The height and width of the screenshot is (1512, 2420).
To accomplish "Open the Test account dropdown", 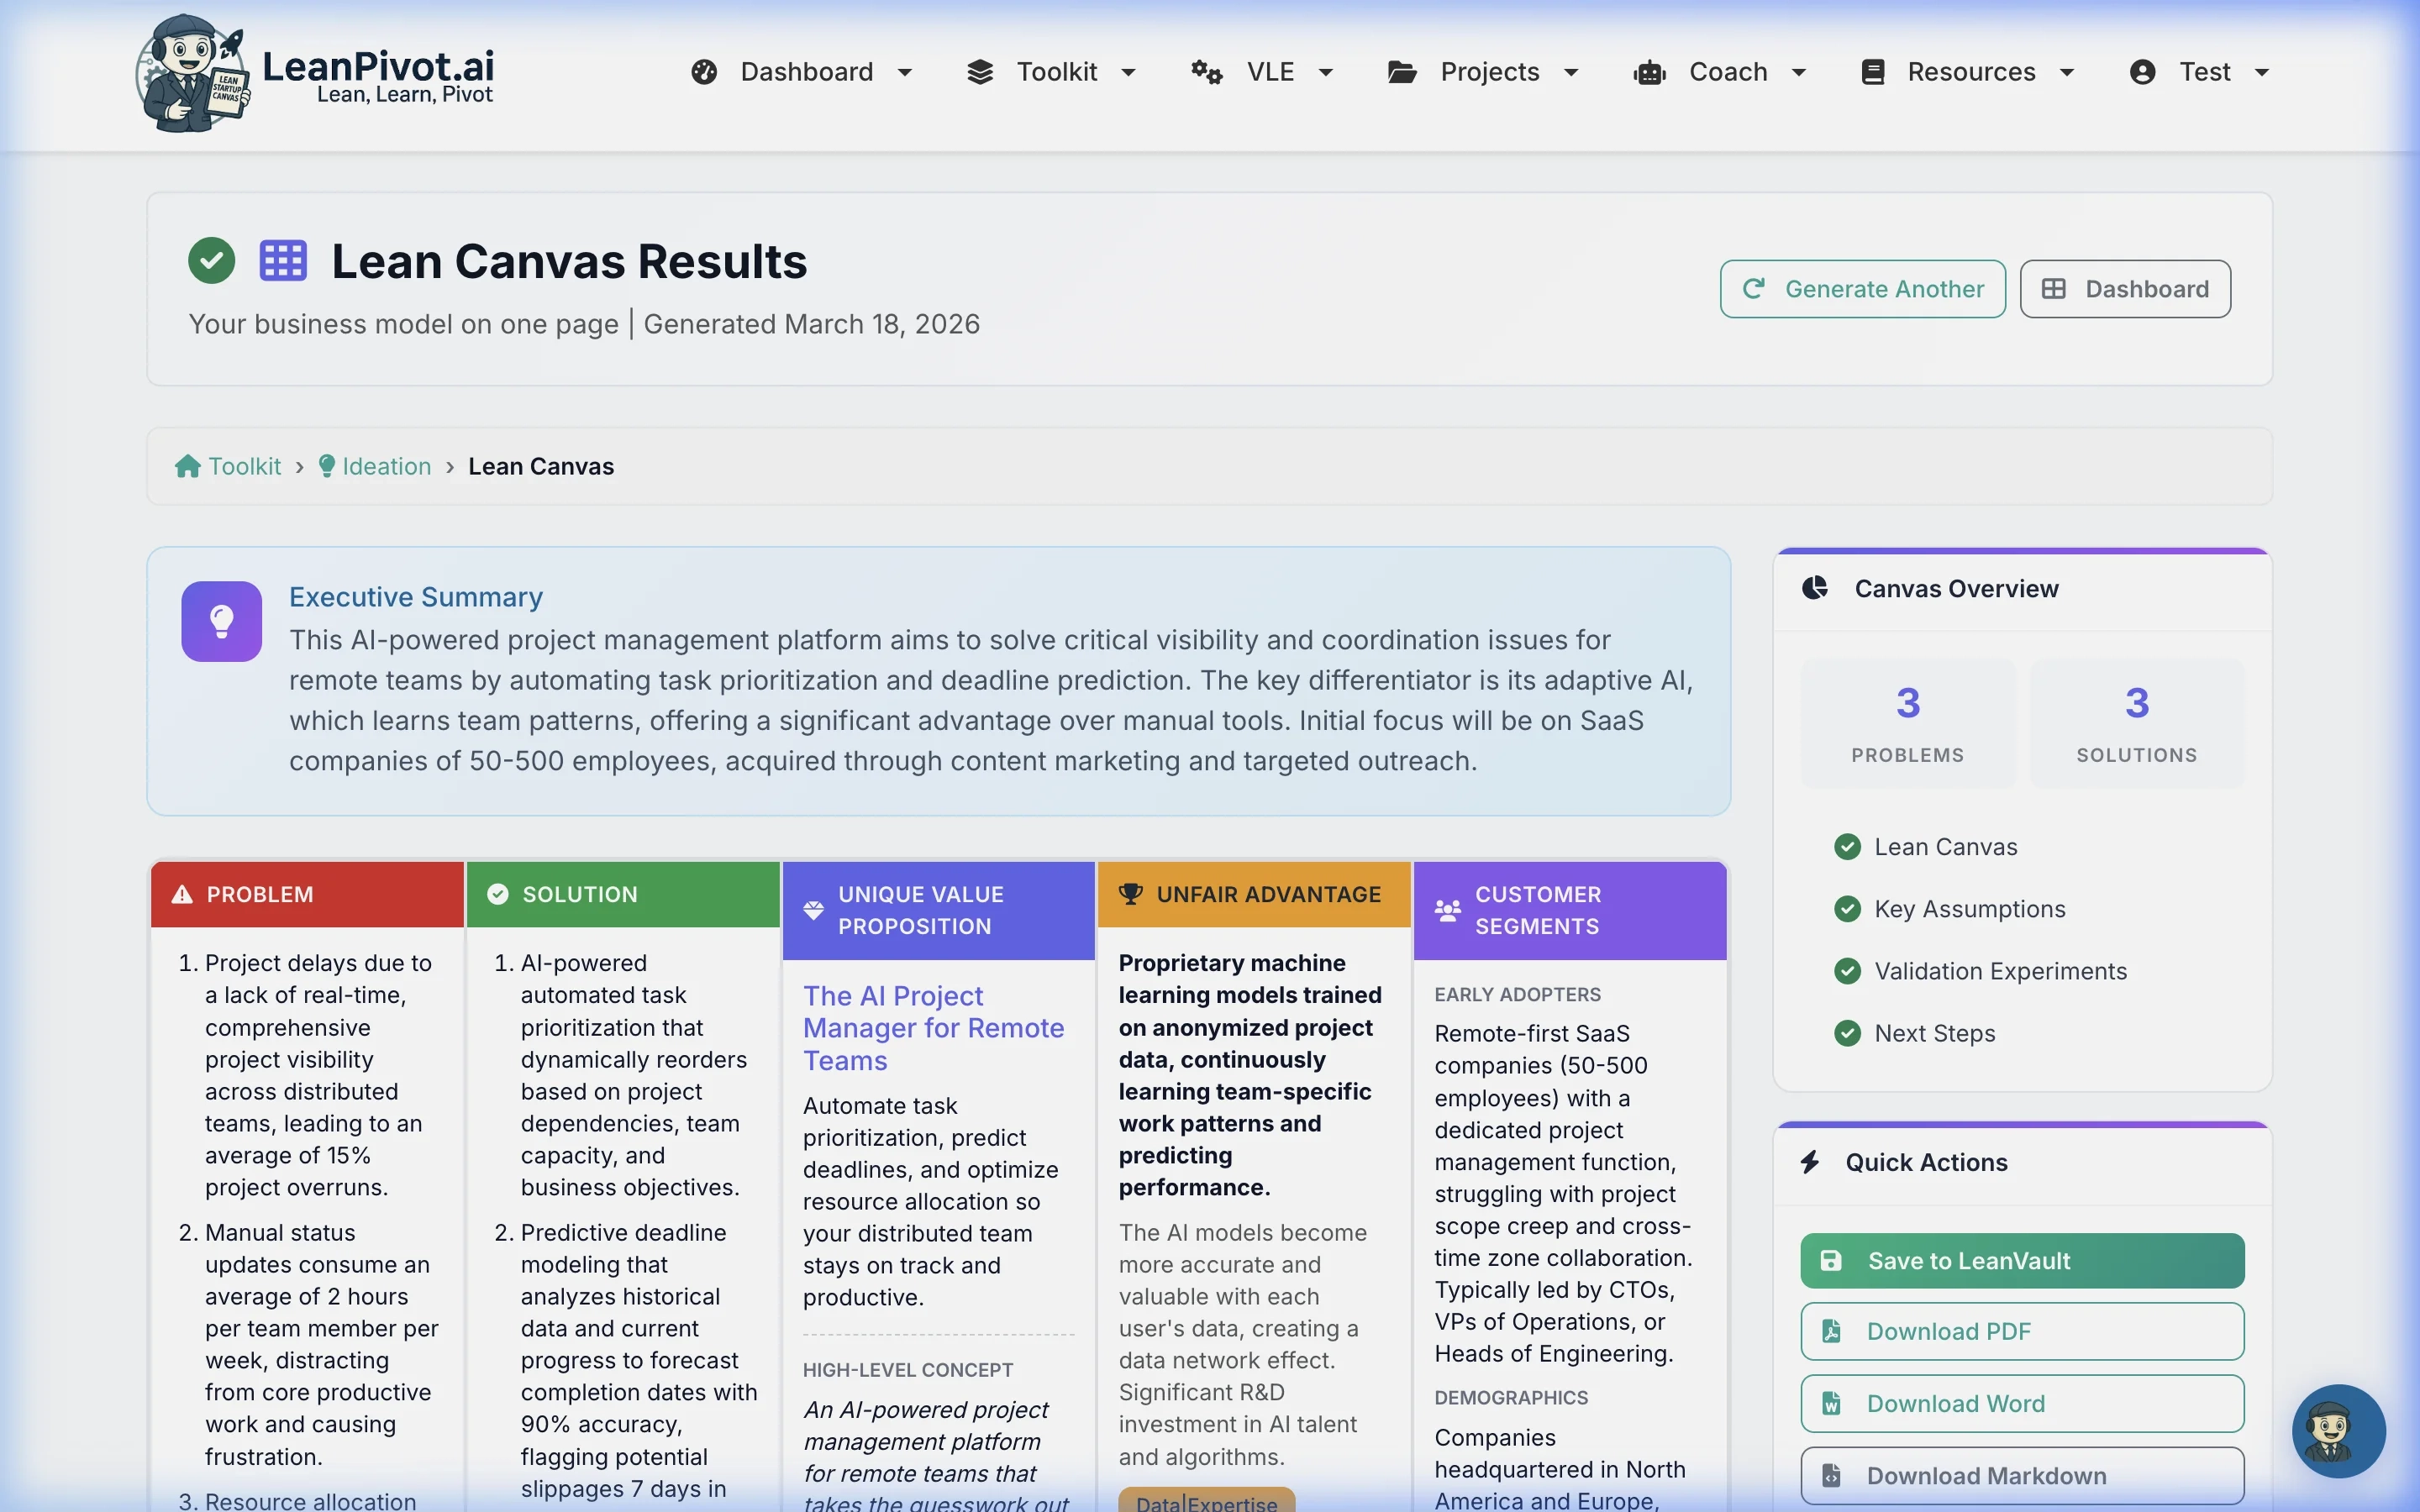I will pyautogui.click(x=2205, y=71).
